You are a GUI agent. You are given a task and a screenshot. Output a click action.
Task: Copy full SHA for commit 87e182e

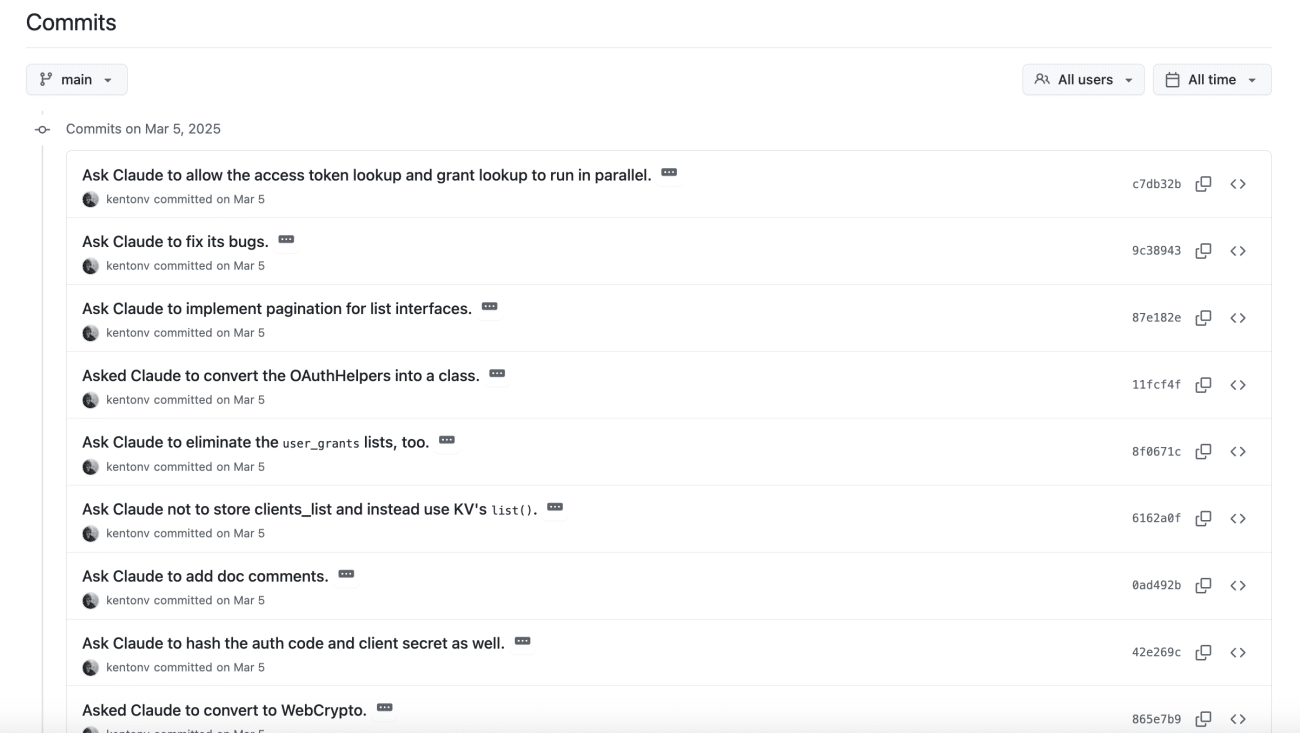(1204, 318)
